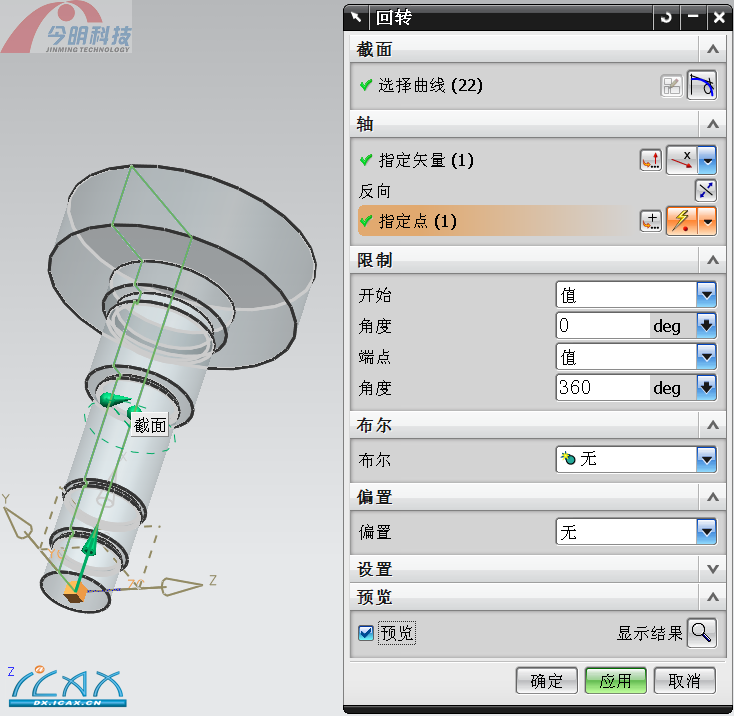This screenshot has width=734, height=716.
Task: Toggle the 预览 preview checkbox
Action: pos(365,634)
